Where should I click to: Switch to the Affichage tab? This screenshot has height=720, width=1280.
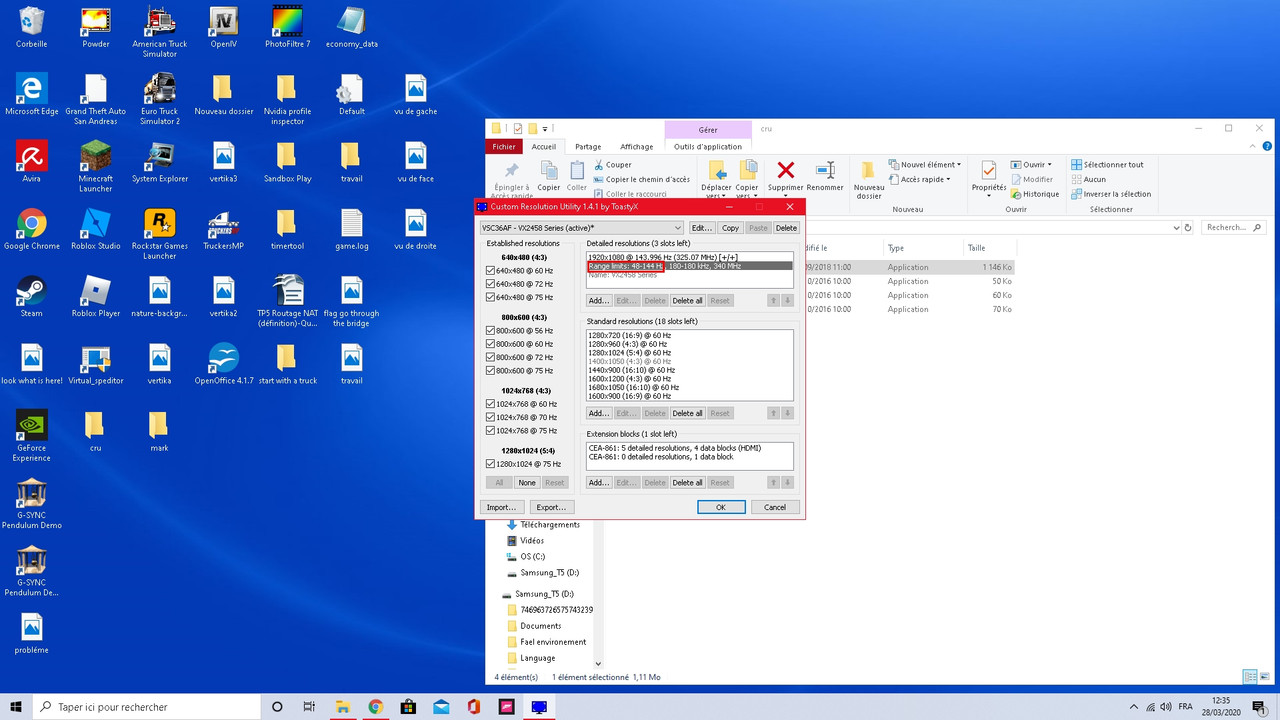(x=638, y=146)
